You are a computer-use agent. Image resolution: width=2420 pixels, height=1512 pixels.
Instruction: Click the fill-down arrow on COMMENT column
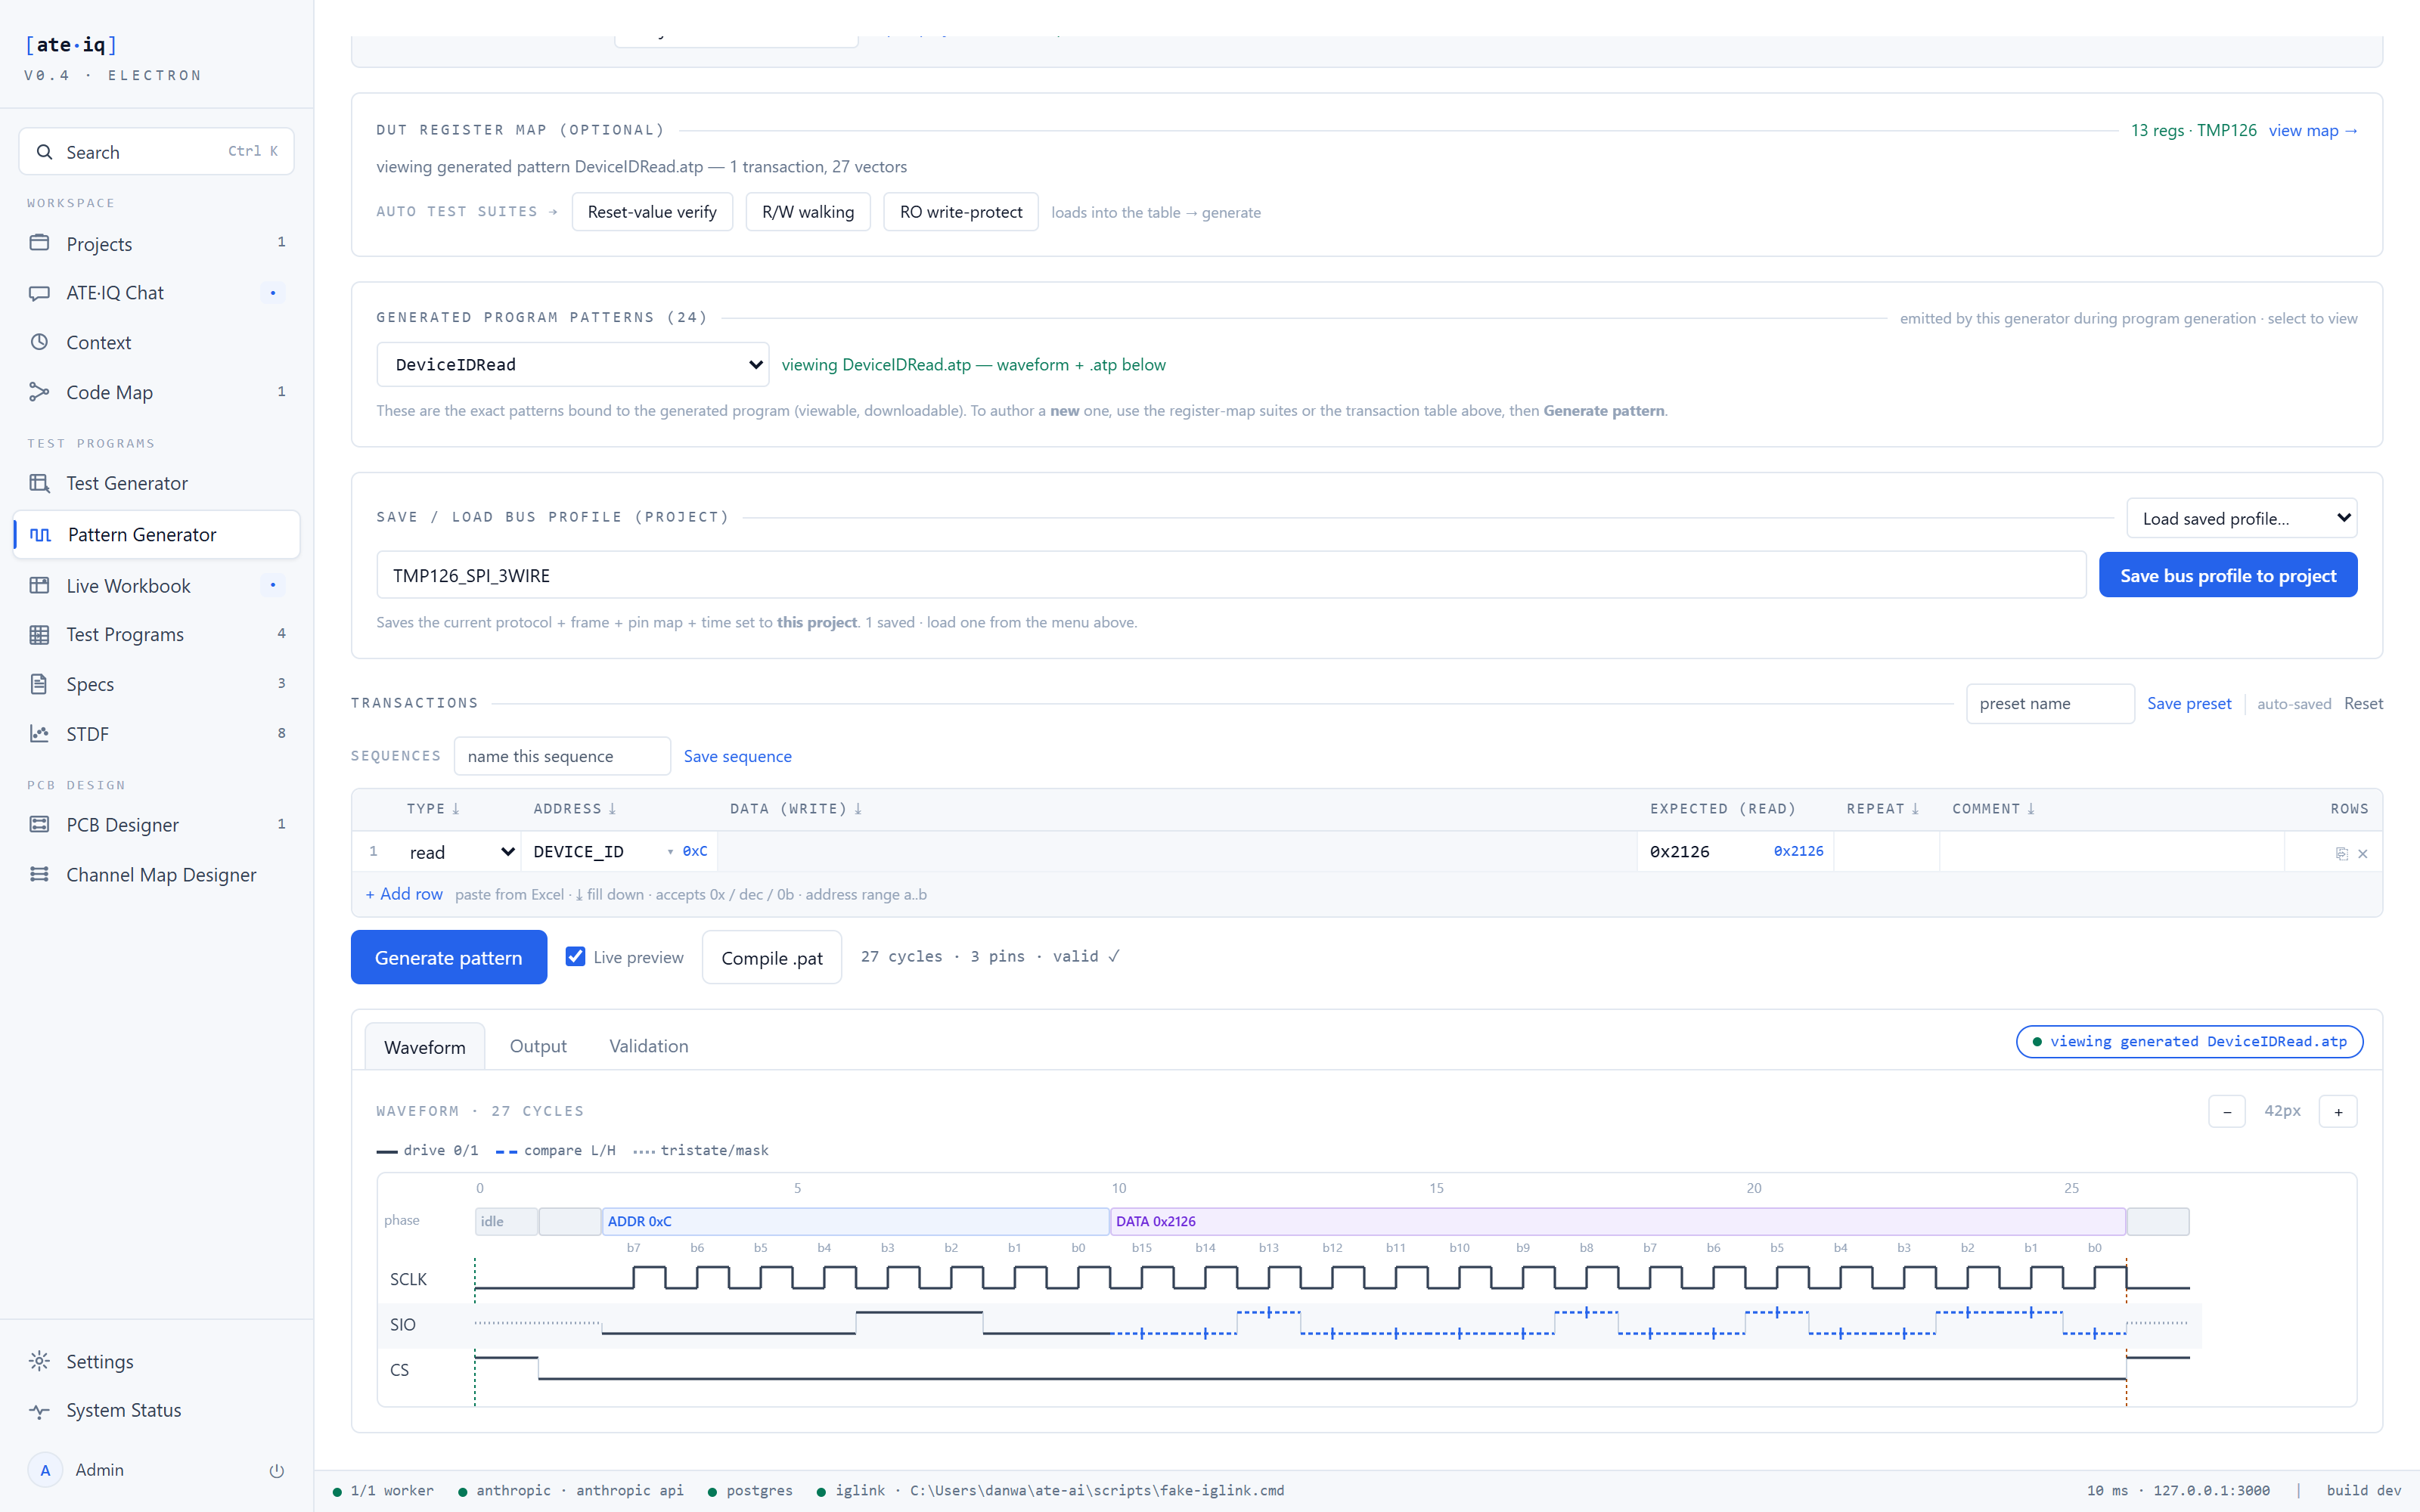(x=2031, y=809)
